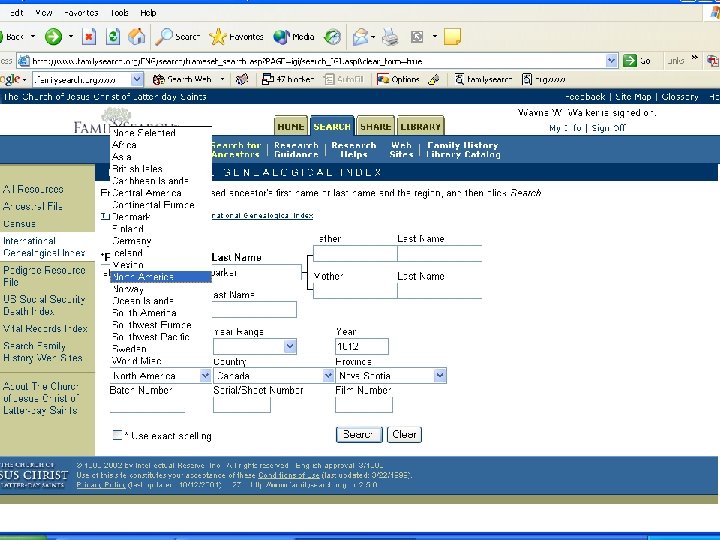Click the Google toolbar highlighter pen icon
The width and height of the screenshot is (720, 540).
pyautogui.click(x=433, y=79)
